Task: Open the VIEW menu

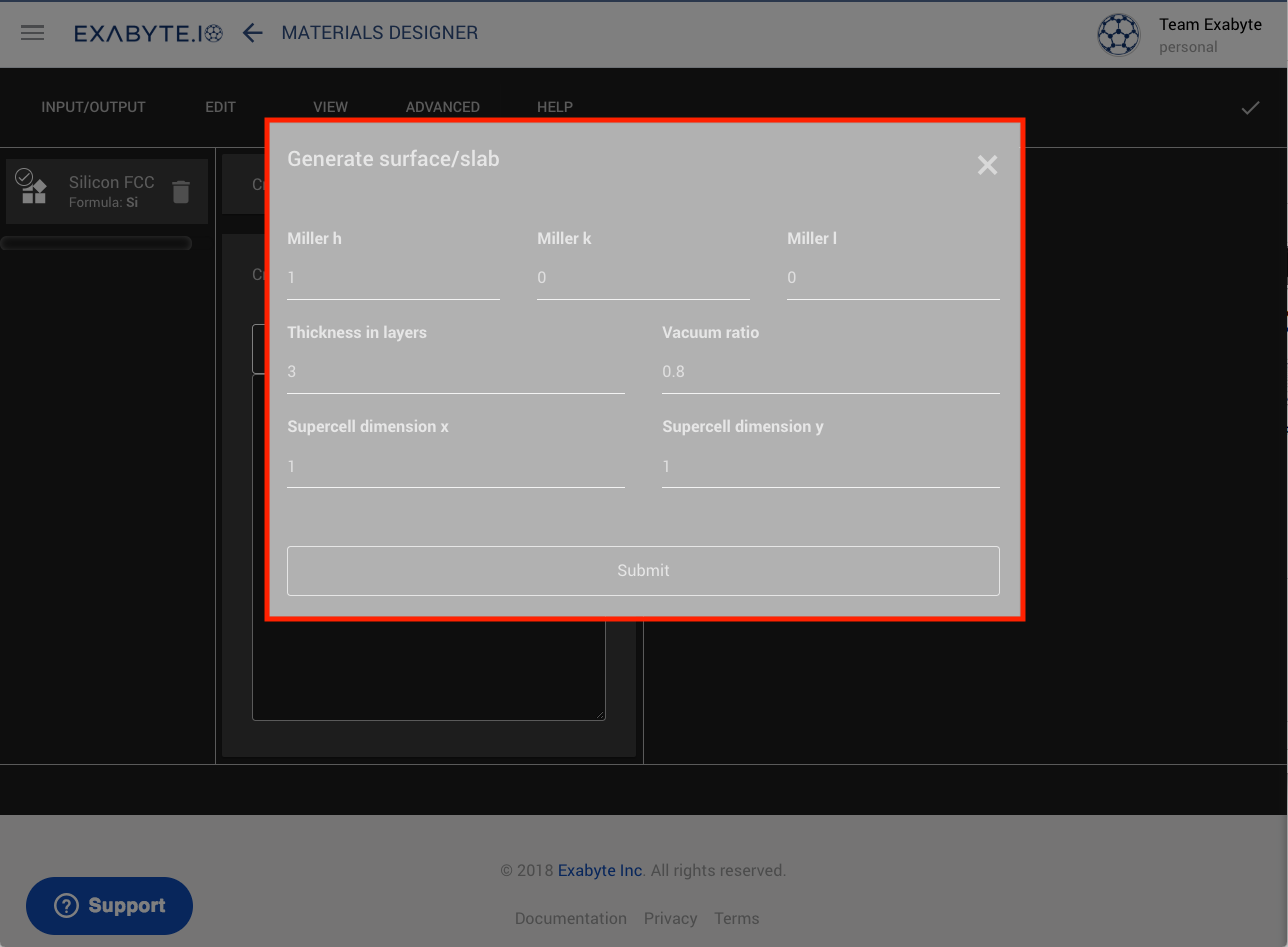Action: click(x=330, y=107)
